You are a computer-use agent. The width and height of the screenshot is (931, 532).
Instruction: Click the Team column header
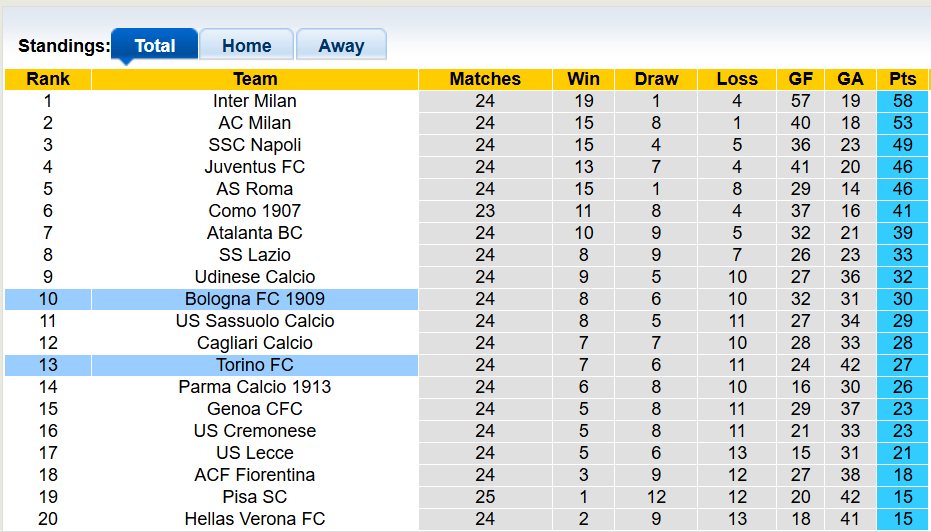[254, 79]
